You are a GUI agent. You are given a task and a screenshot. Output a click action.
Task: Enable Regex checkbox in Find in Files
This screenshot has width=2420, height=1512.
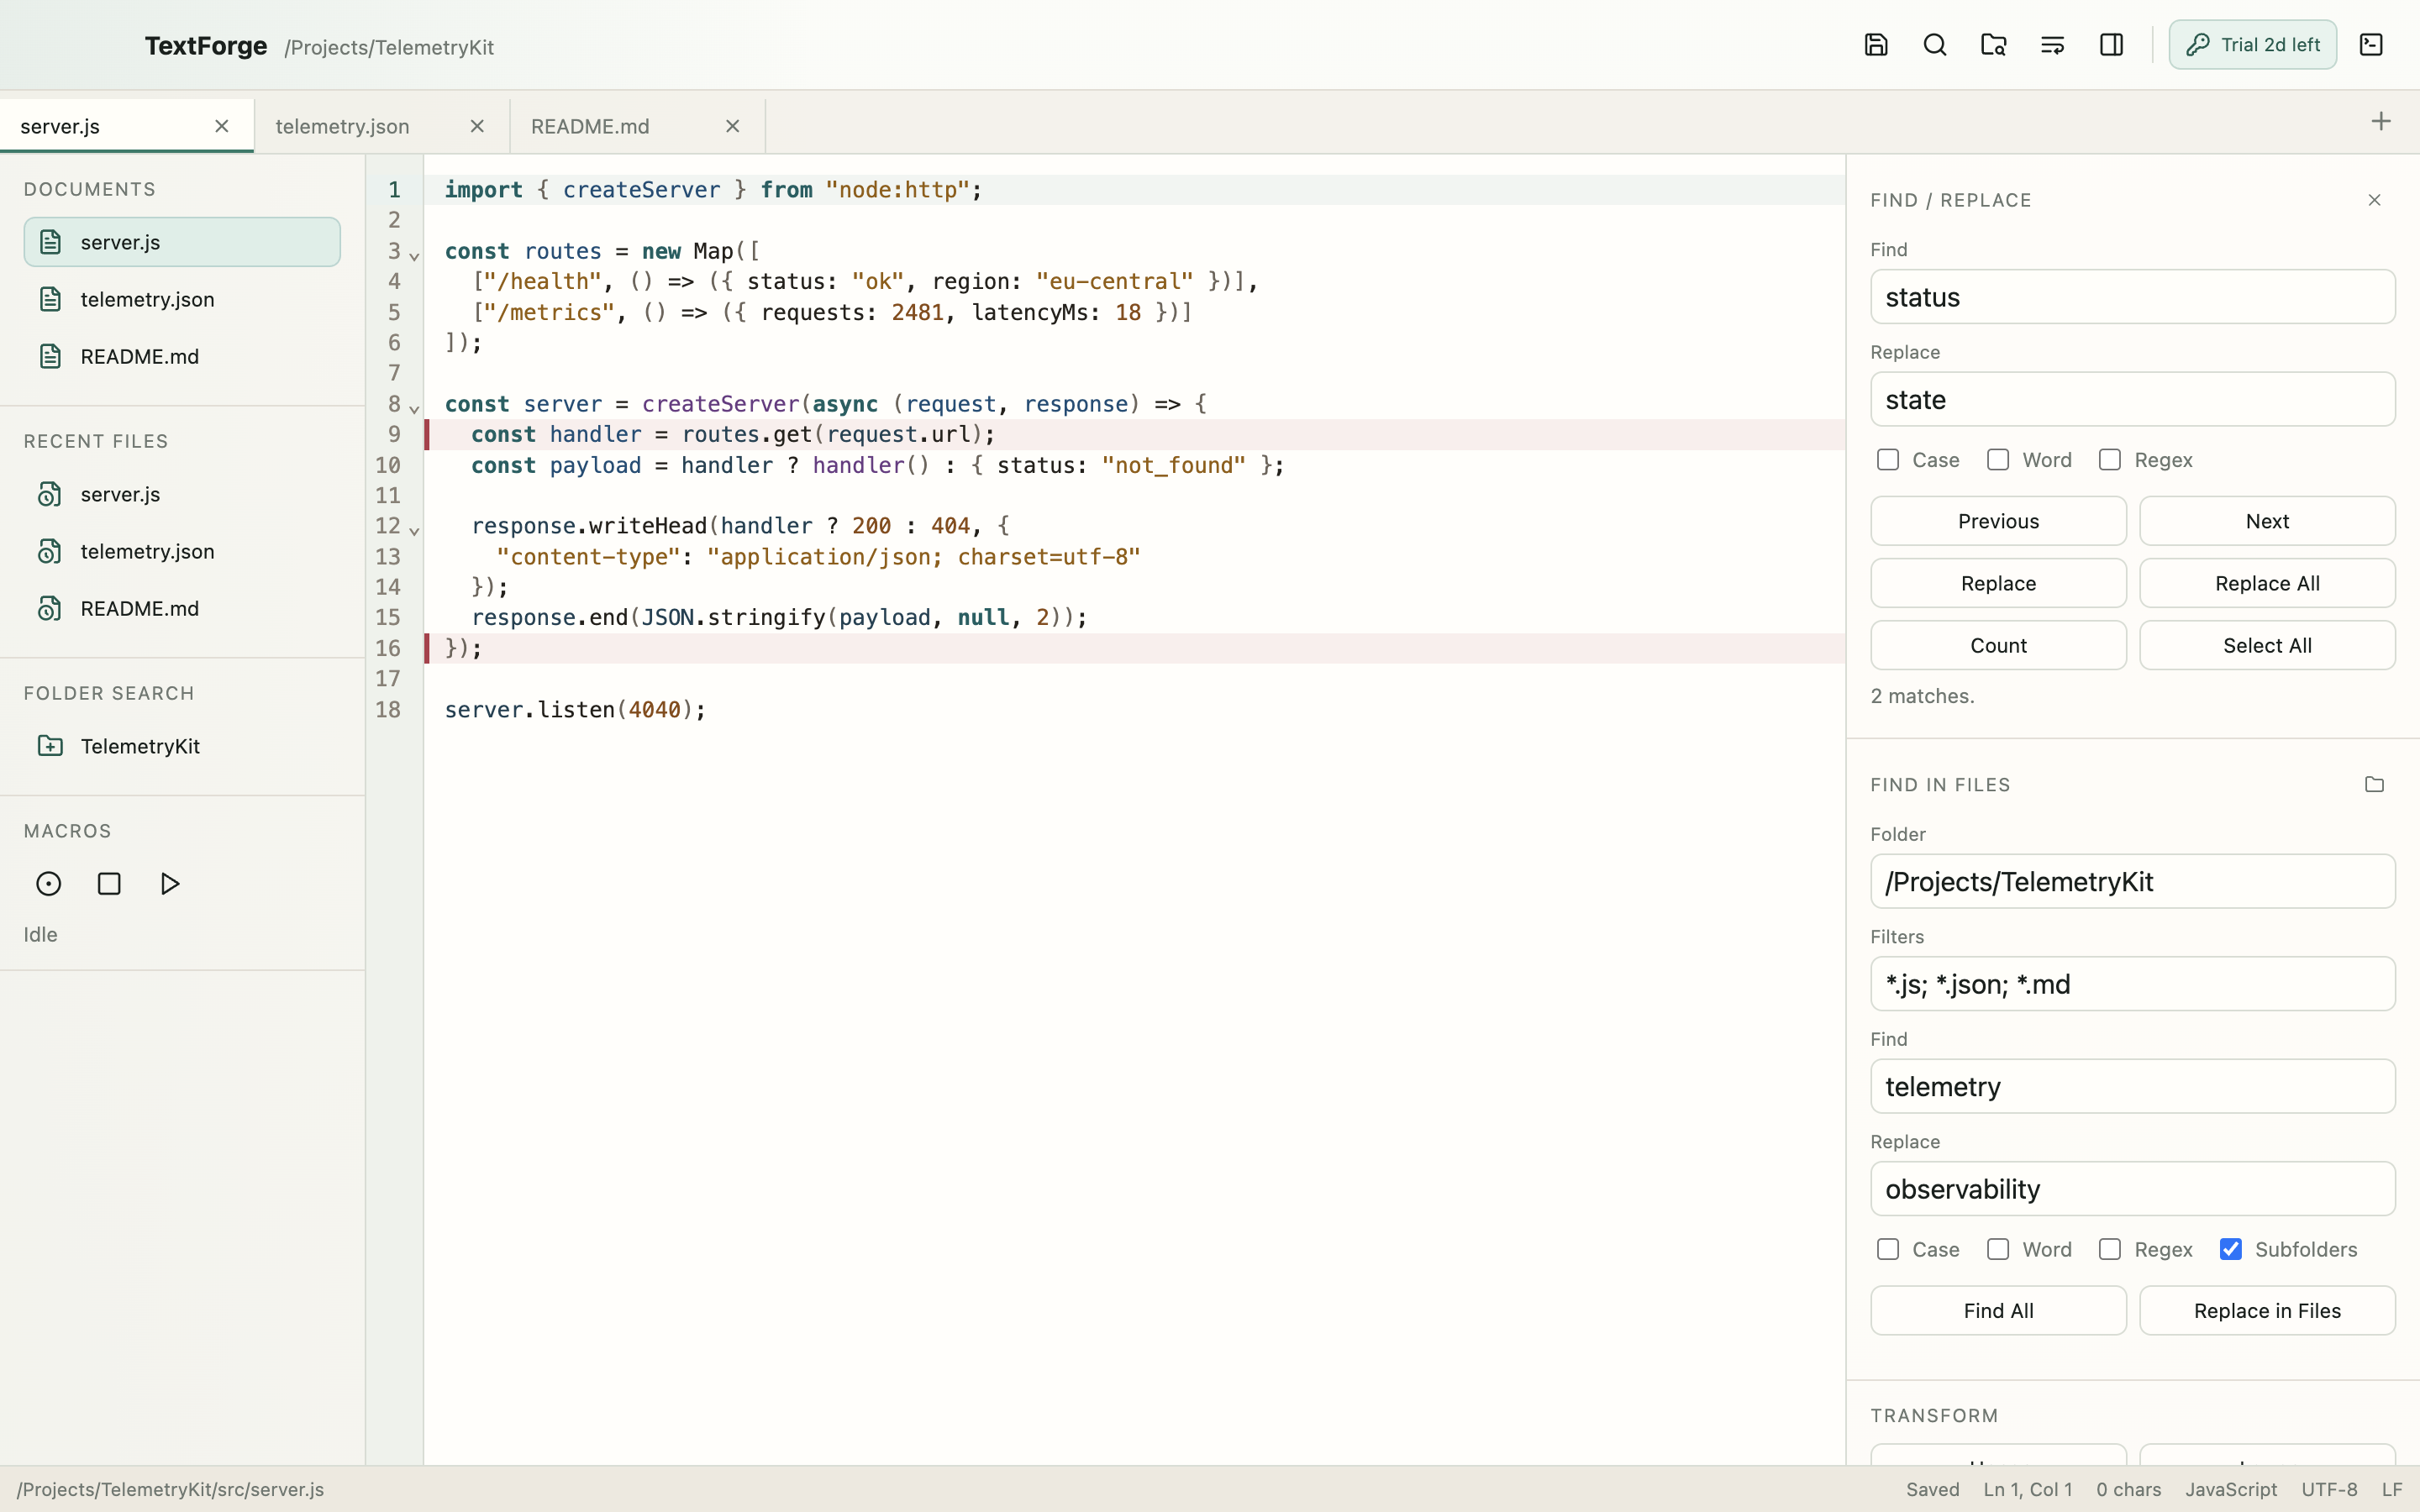2110,1250
